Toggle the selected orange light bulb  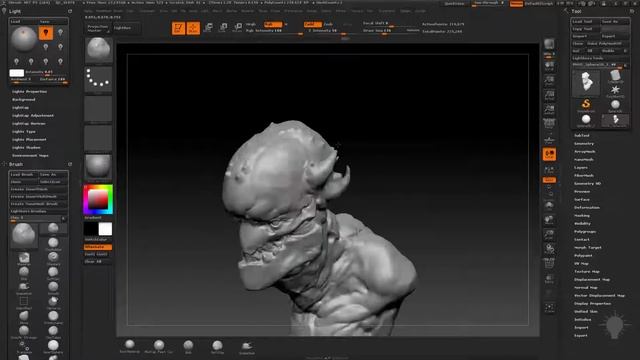click(x=46, y=33)
